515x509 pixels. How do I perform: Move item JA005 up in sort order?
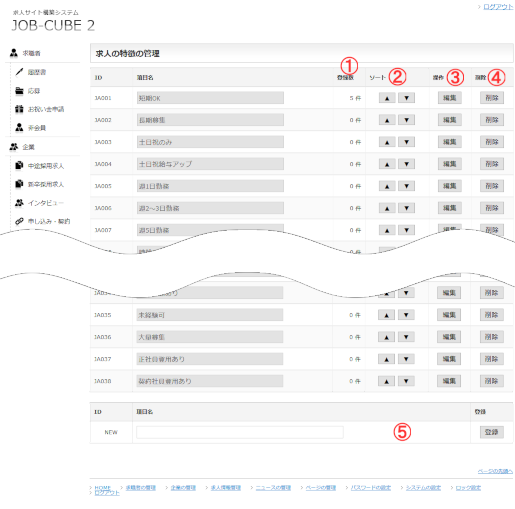tap(387, 186)
